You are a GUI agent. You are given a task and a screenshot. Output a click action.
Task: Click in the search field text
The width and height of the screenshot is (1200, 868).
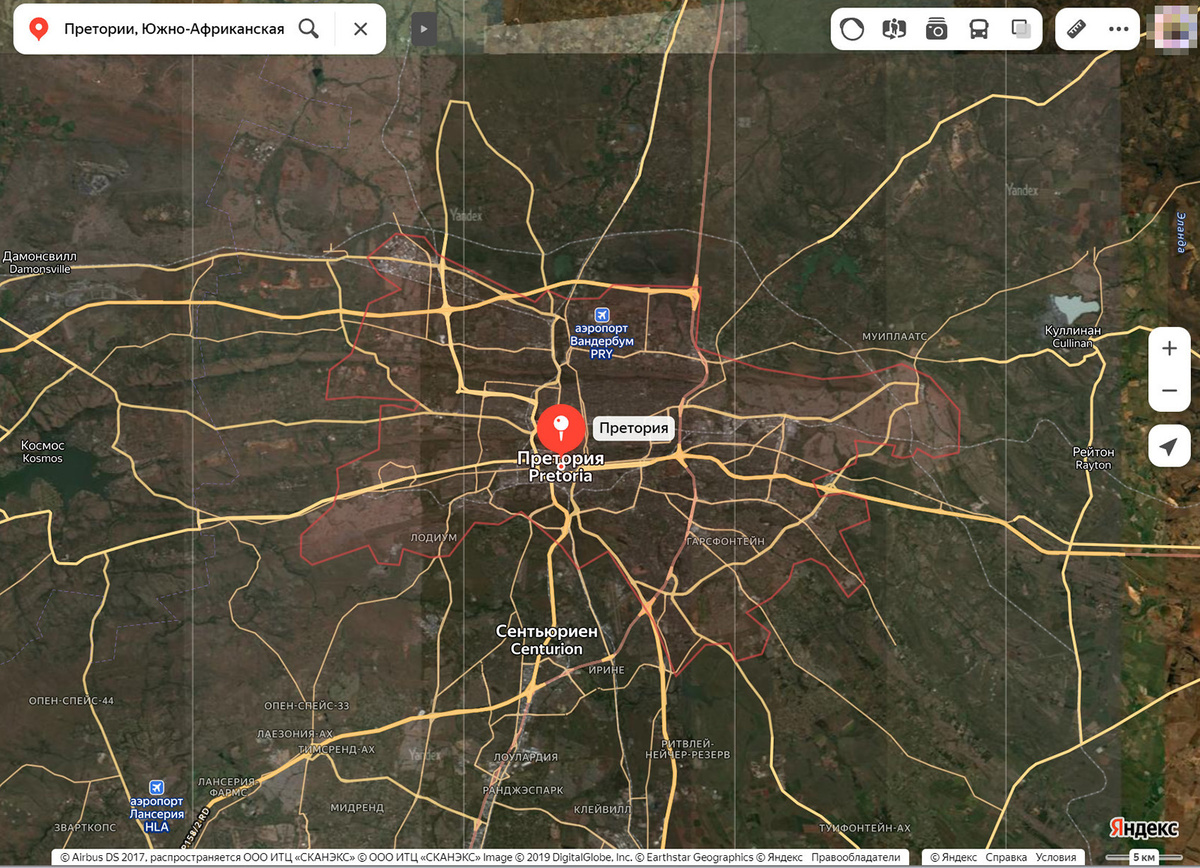pos(174,29)
